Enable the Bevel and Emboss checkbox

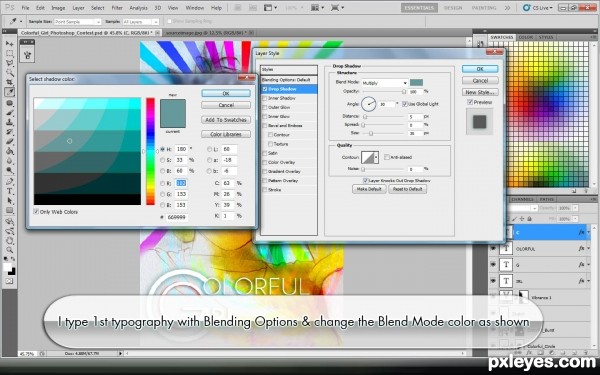[x=264, y=126]
